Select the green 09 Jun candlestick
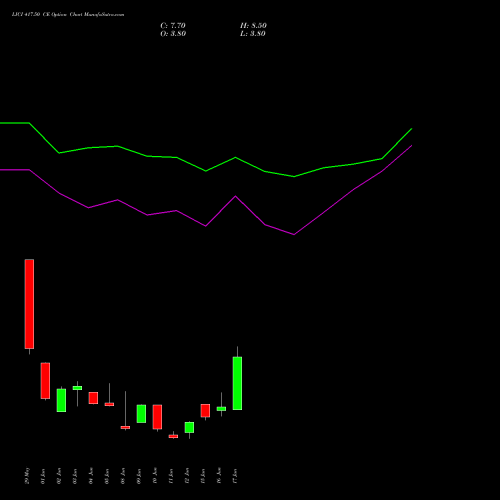This screenshot has width=500, height=500. 141,414
